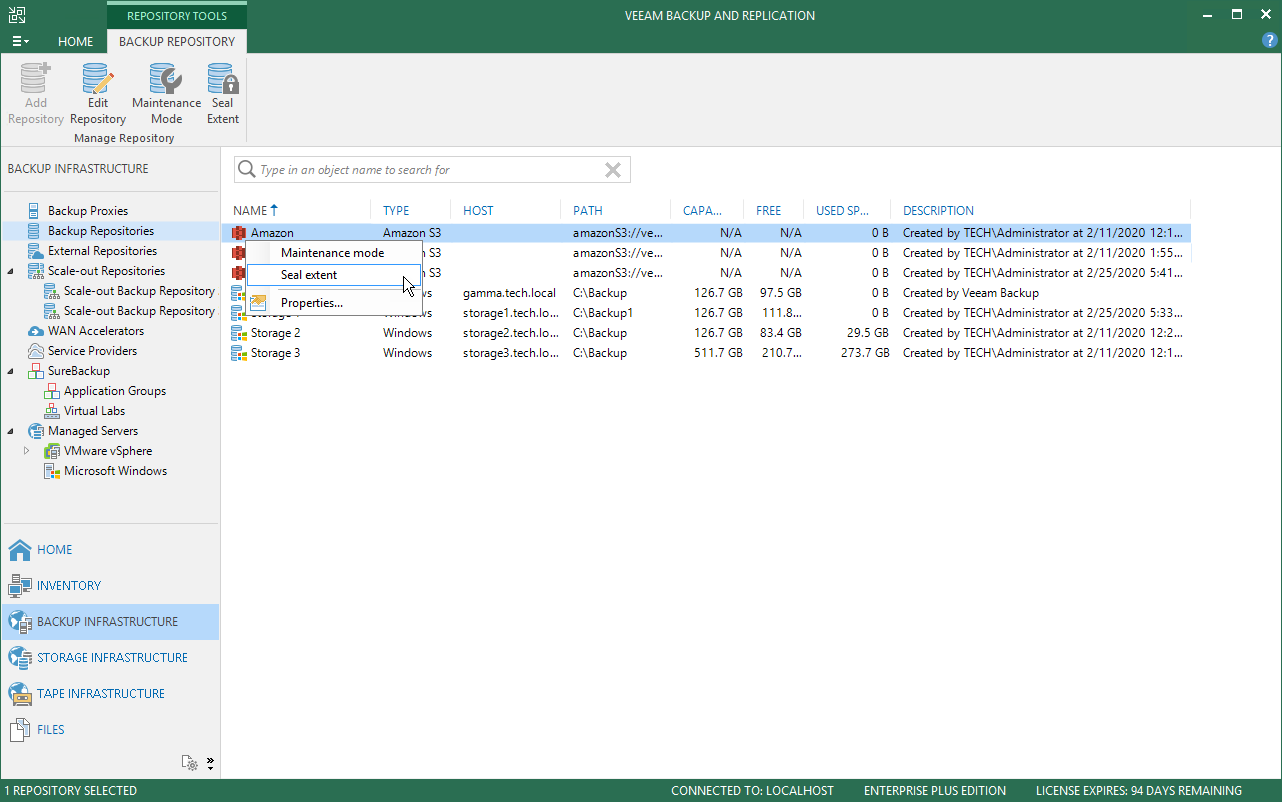Image resolution: width=1282 pixels, height=802 pixels.
Task: Select the Managed Servers tree item
Action: [x=93, y=431]
